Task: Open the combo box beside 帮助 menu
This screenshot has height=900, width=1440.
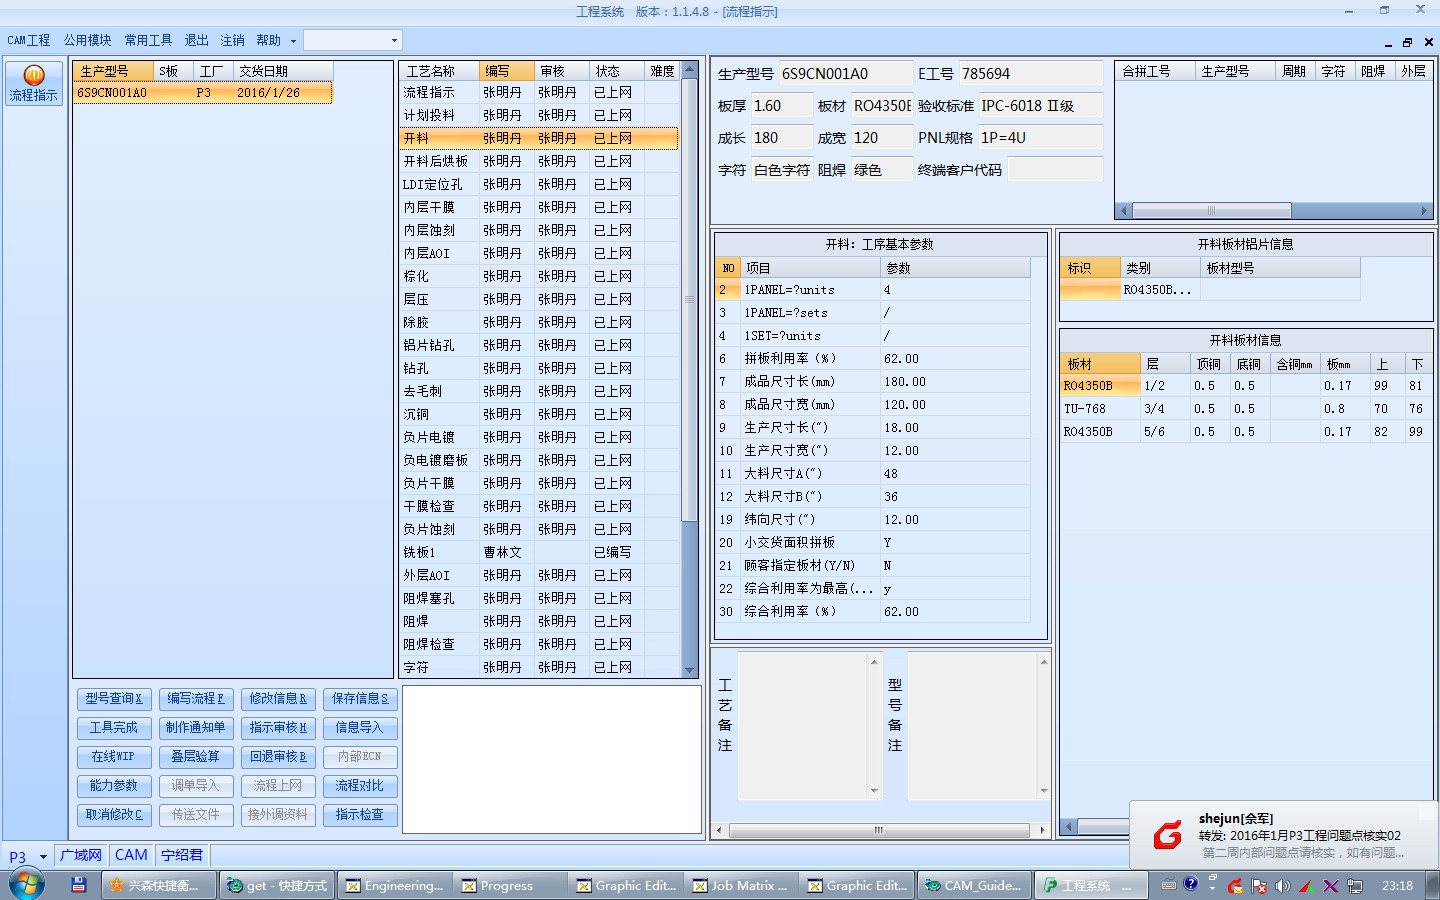Action: pyautogui.click(x=352, y=40)
